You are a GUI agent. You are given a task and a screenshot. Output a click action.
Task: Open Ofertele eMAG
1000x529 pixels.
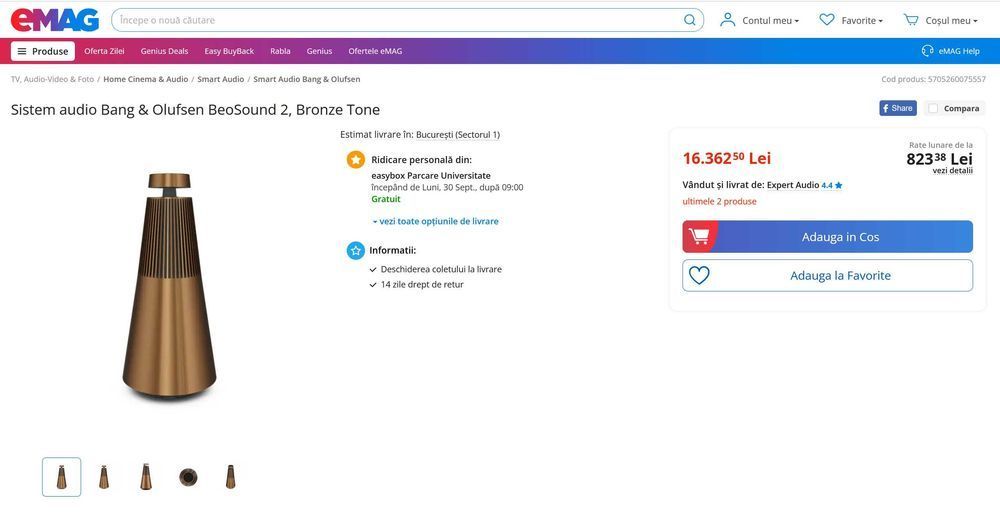[375, 51]
